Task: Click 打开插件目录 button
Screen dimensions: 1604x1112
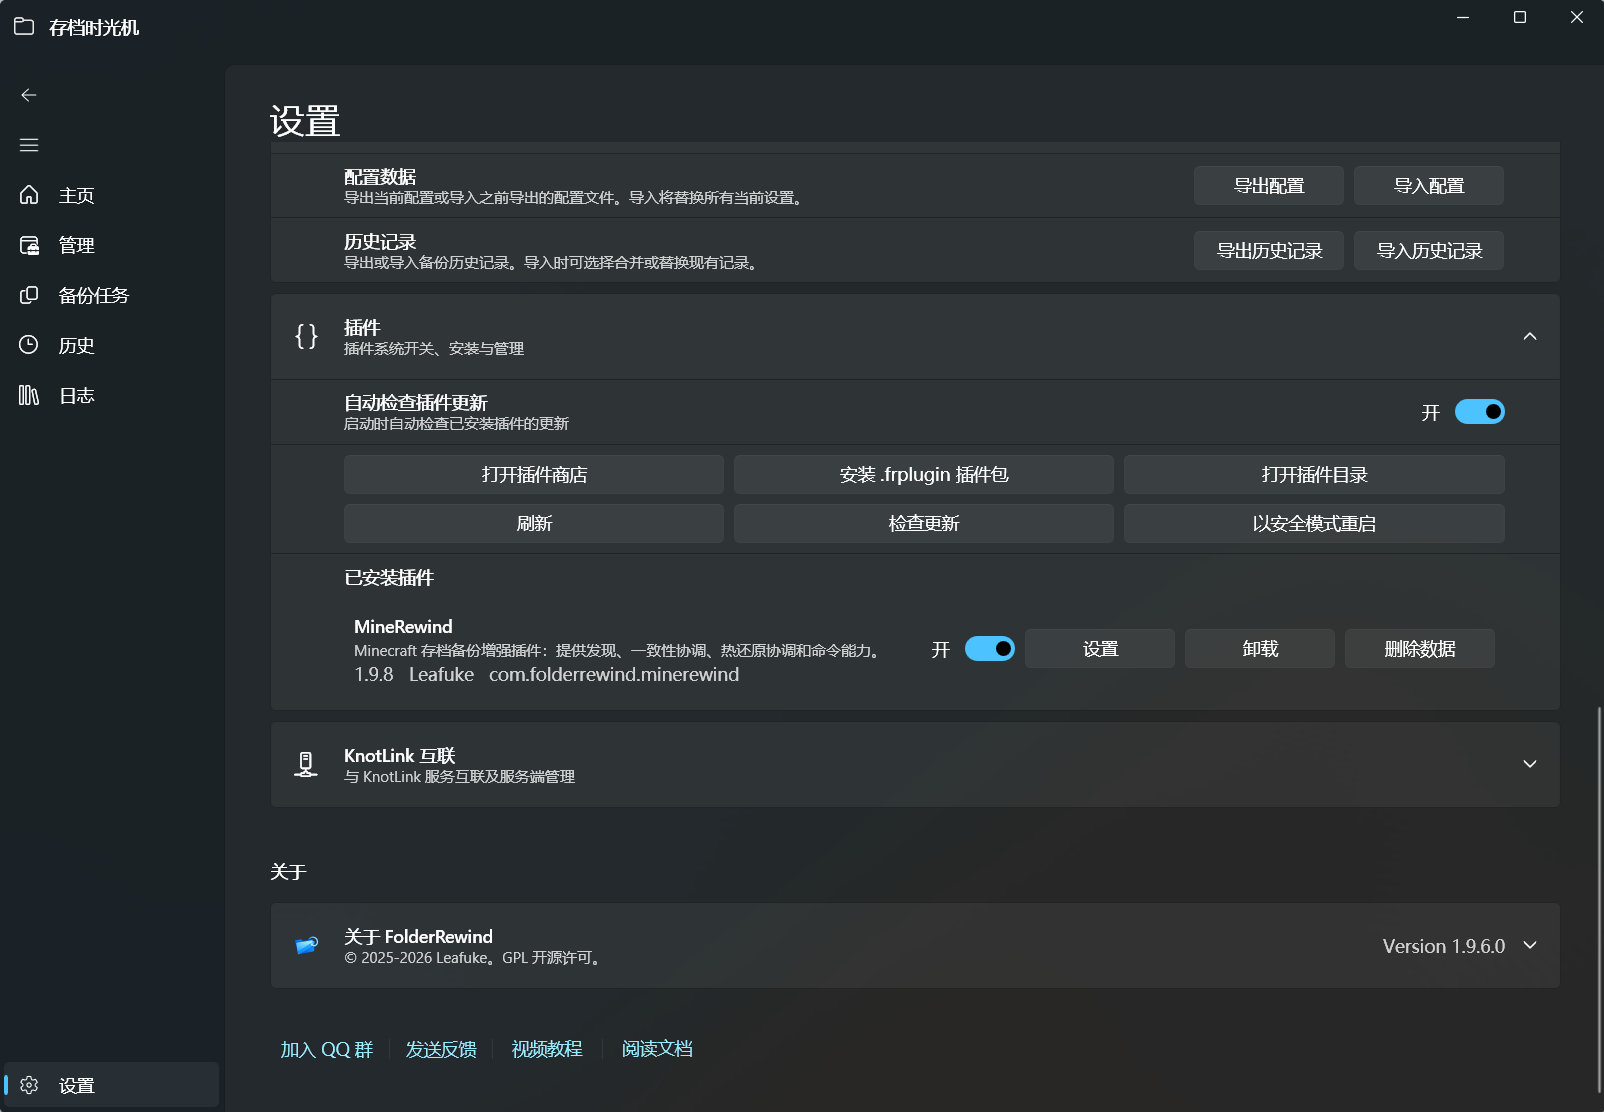Action: (1314, 474)
